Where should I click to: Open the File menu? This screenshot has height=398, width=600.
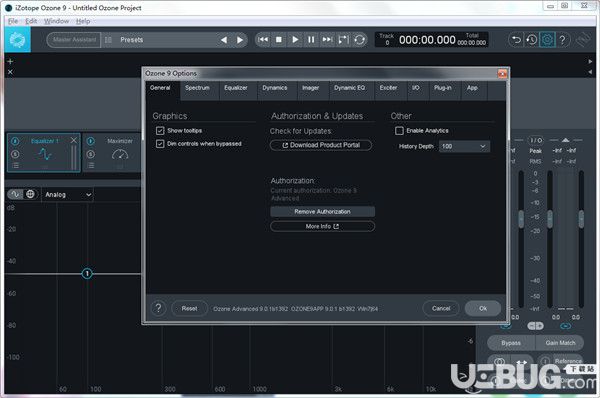click(x=13, y=21)
